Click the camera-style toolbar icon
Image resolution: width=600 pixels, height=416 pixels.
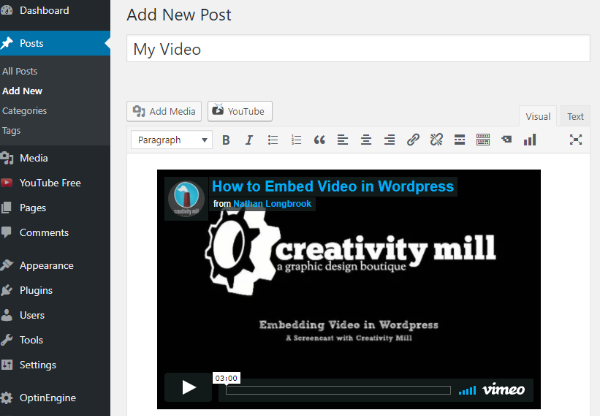tap(506, 140)
